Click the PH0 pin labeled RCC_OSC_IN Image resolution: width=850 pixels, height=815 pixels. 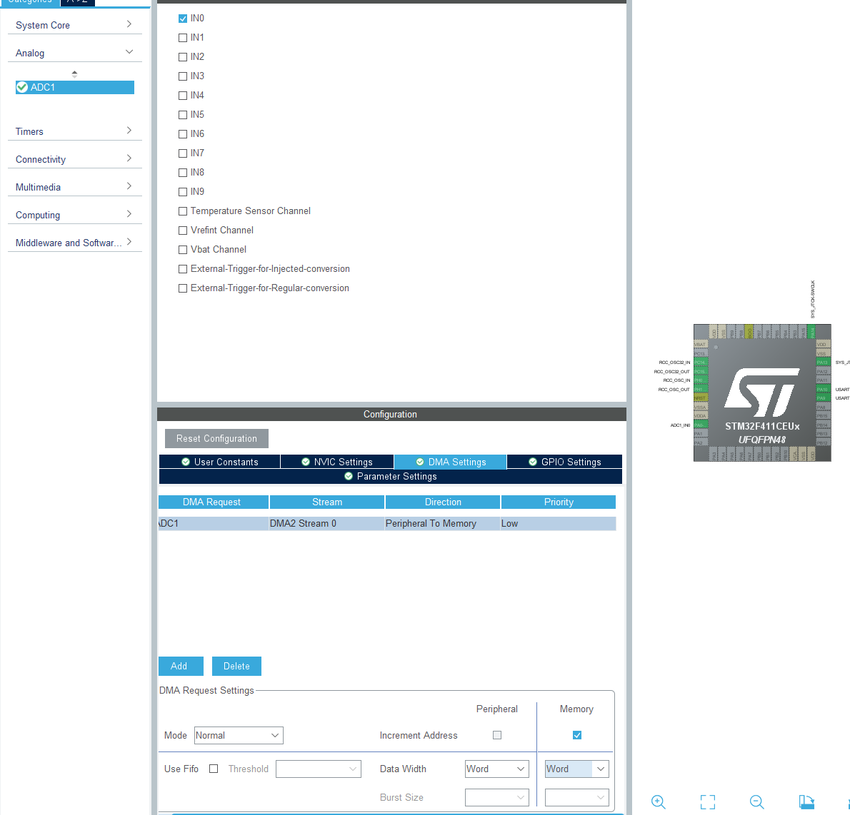701,380
